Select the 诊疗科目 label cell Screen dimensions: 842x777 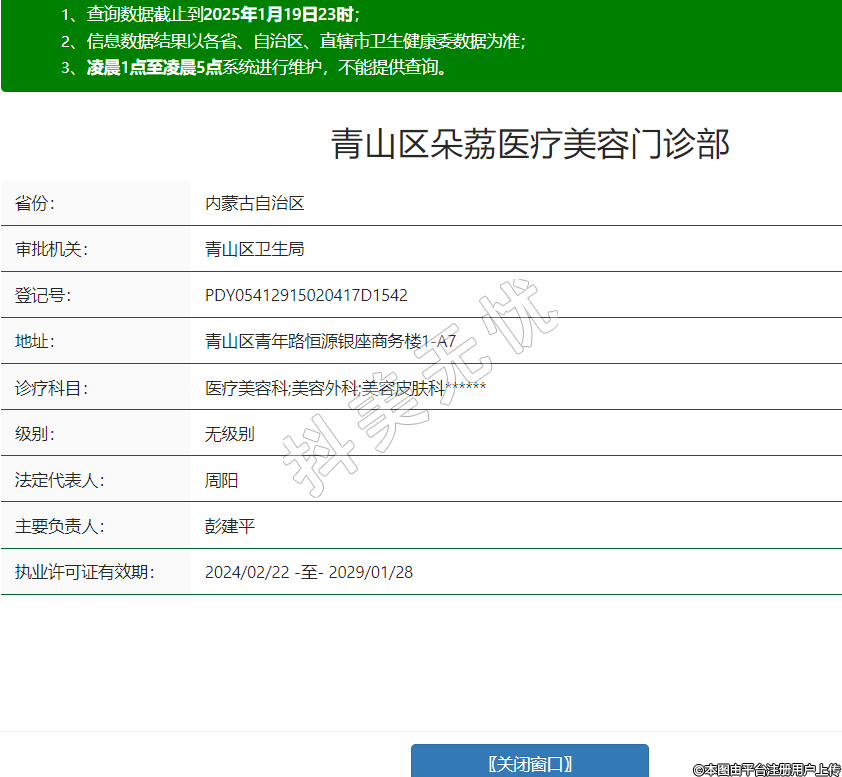click(51, 388)
